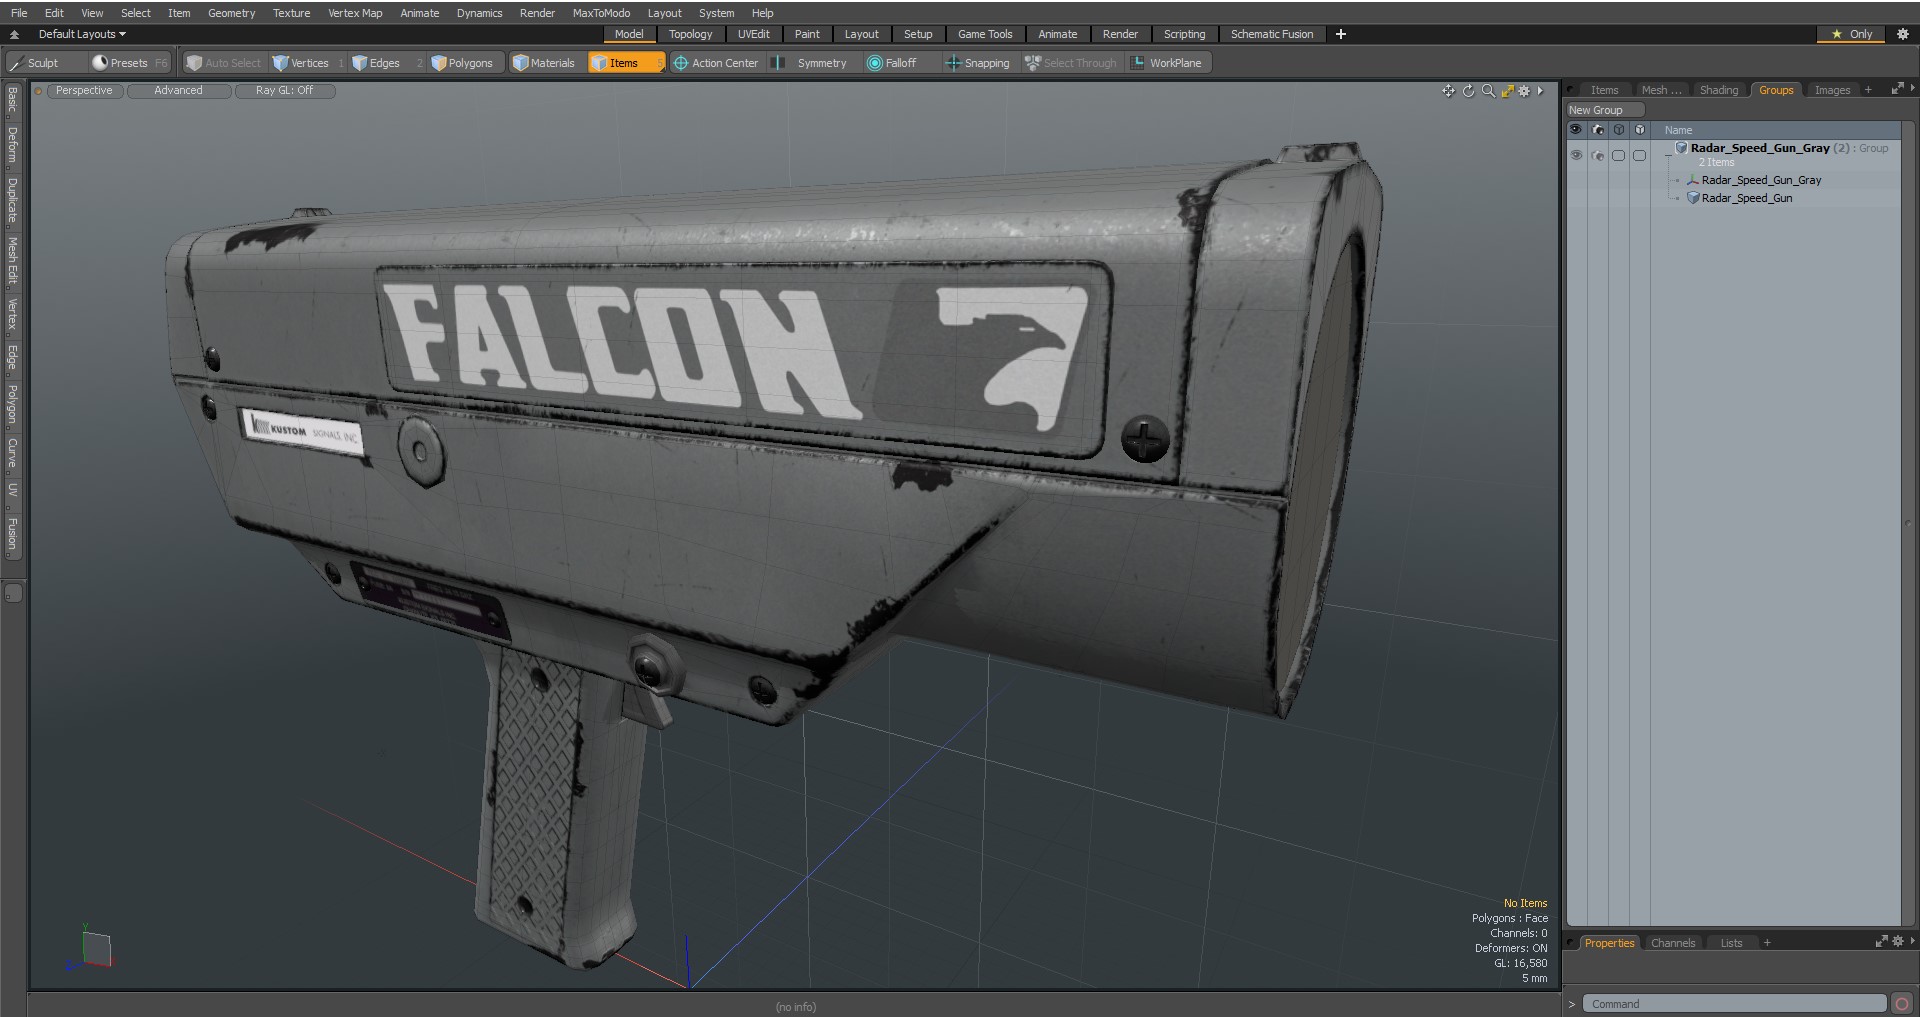
Task: Tick the second checkbox of the Radar_Speed_Gun_Gray group
Action: [1639, 156]
